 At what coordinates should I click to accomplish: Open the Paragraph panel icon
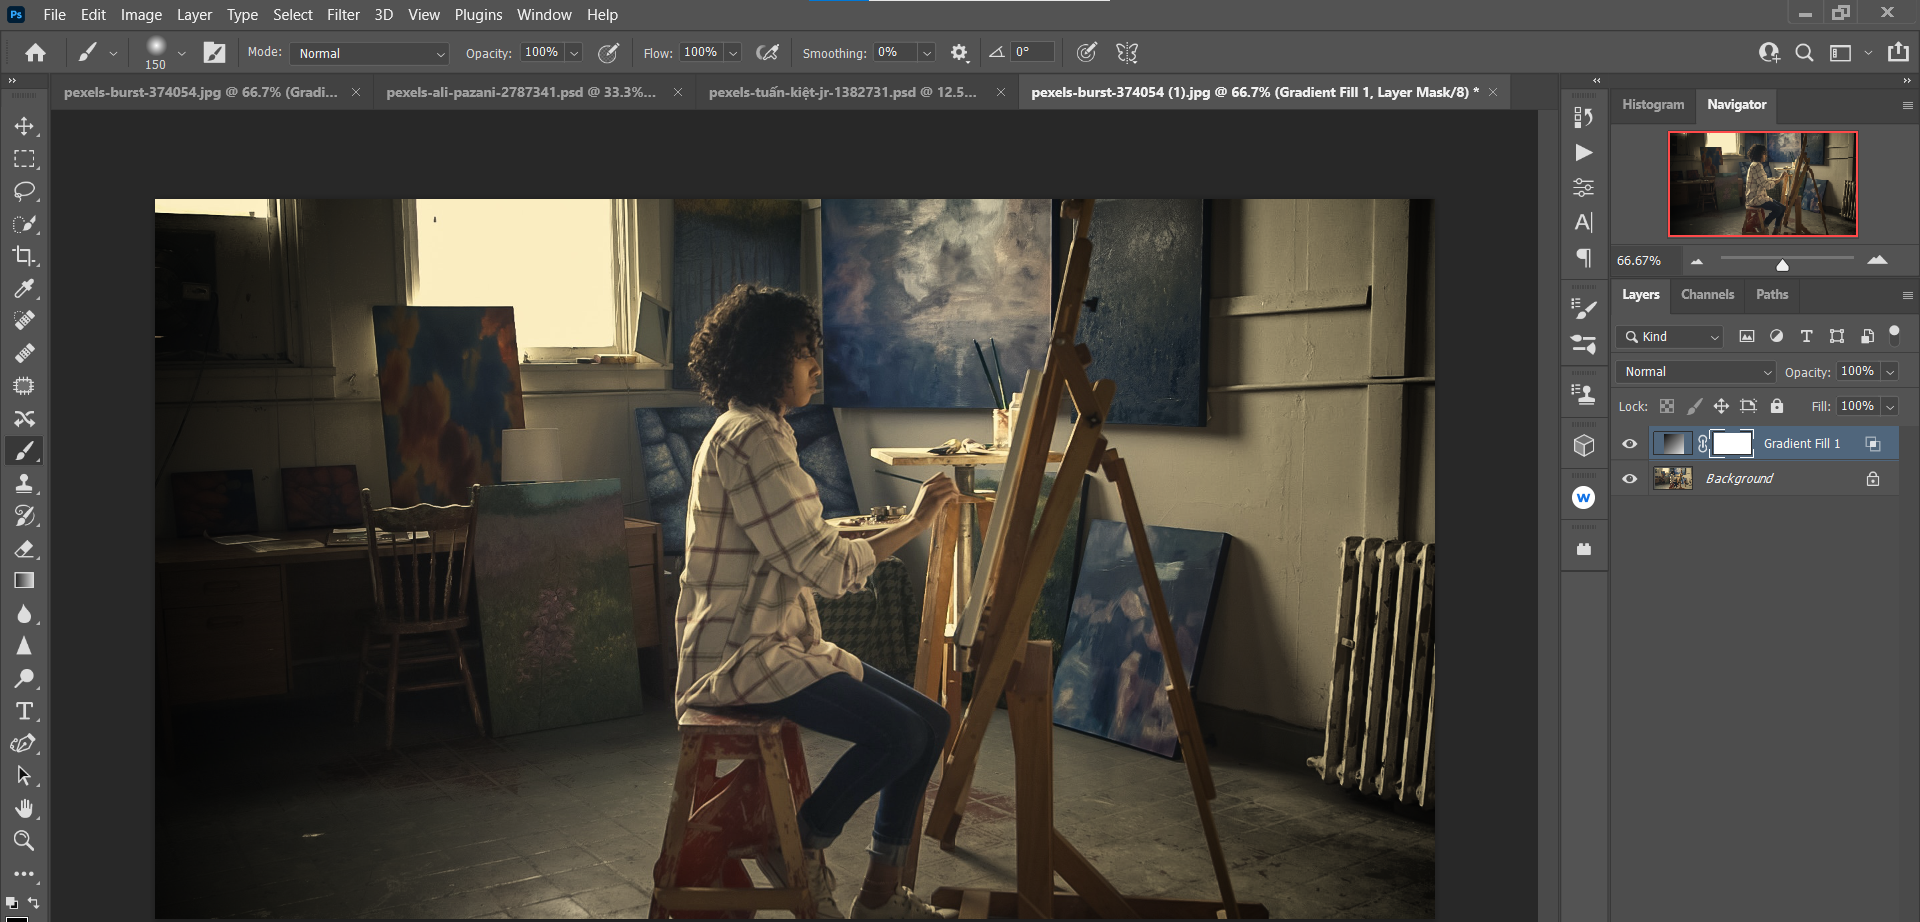point(1584,258)
